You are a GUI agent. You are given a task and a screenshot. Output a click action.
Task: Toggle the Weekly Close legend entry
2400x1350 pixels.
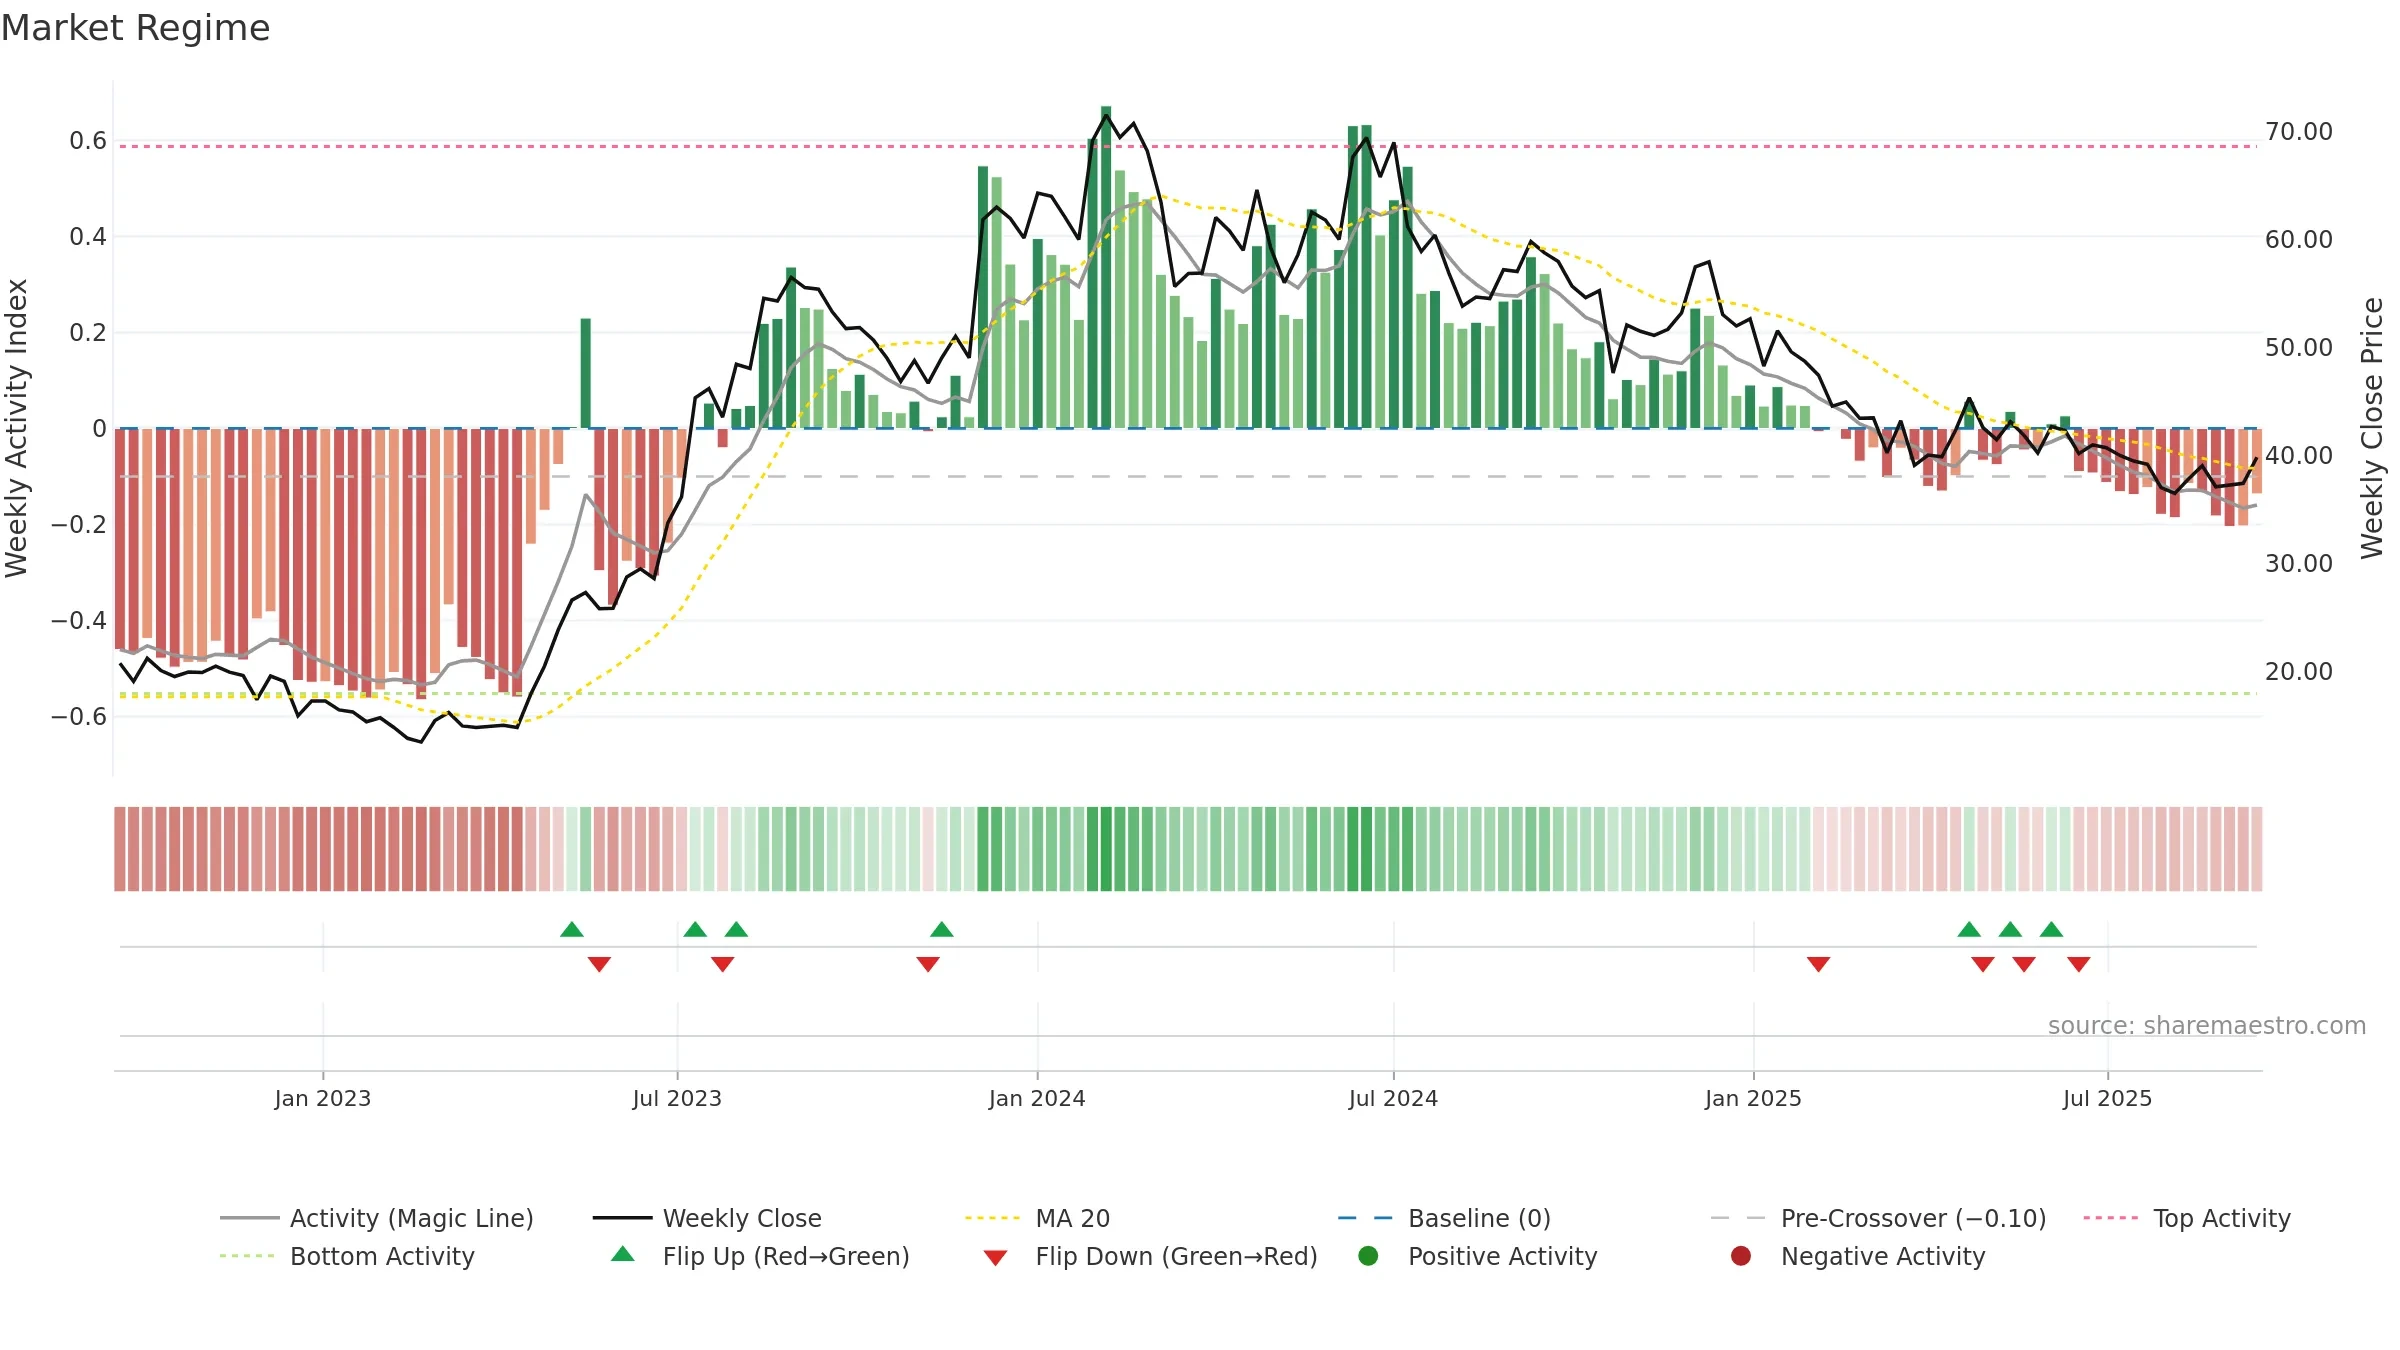tap(707, 1218)
